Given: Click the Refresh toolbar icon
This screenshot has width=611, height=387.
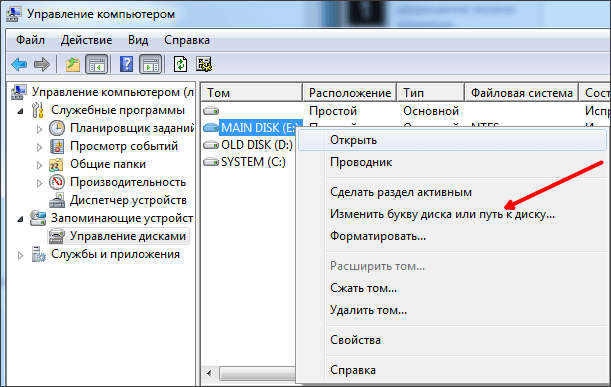Looking at the screenshot, I should [180, 64].
